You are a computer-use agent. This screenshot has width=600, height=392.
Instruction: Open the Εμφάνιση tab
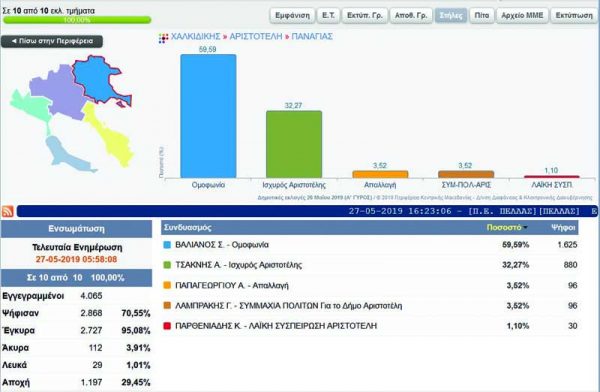pos(292,16)
